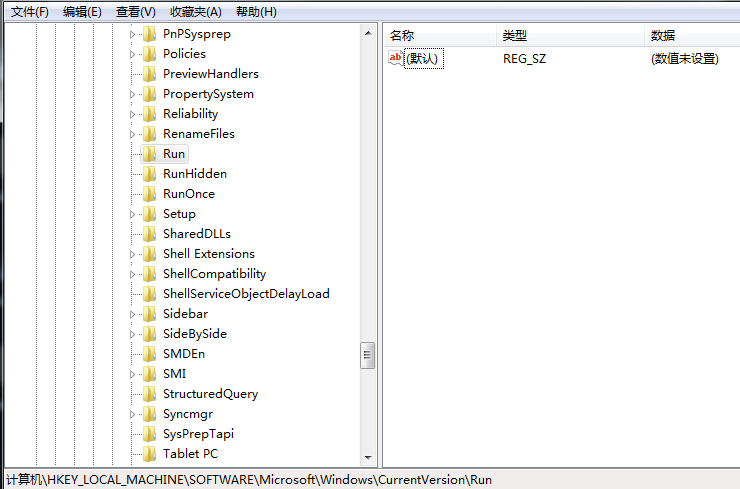Click the StructuredQuery folder icon

pos(148,394)
